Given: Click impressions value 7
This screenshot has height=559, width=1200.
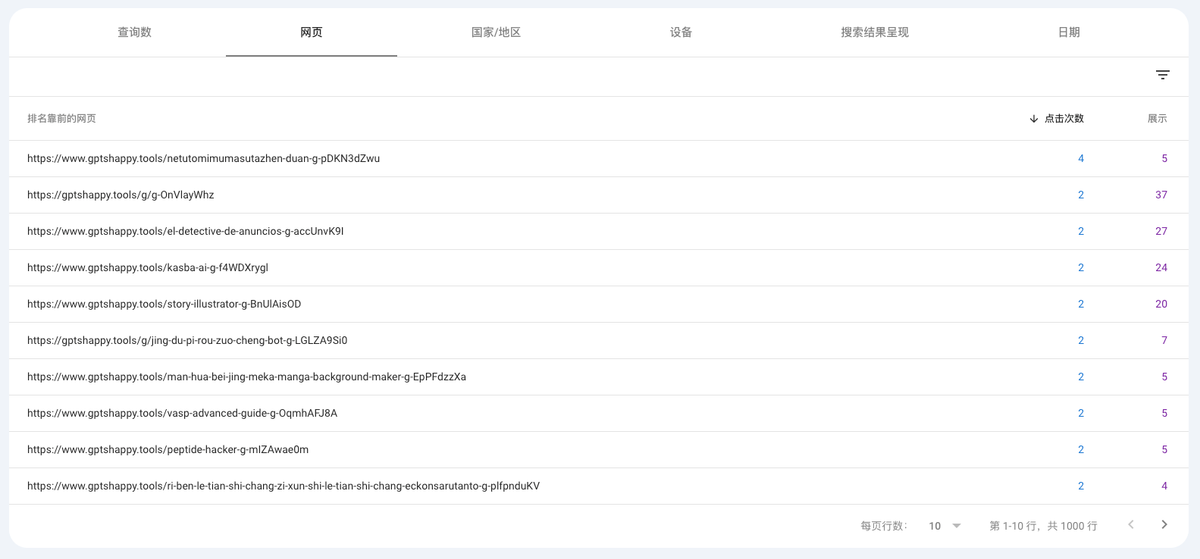Looking at the screenshot, I should coord(1164,341).
